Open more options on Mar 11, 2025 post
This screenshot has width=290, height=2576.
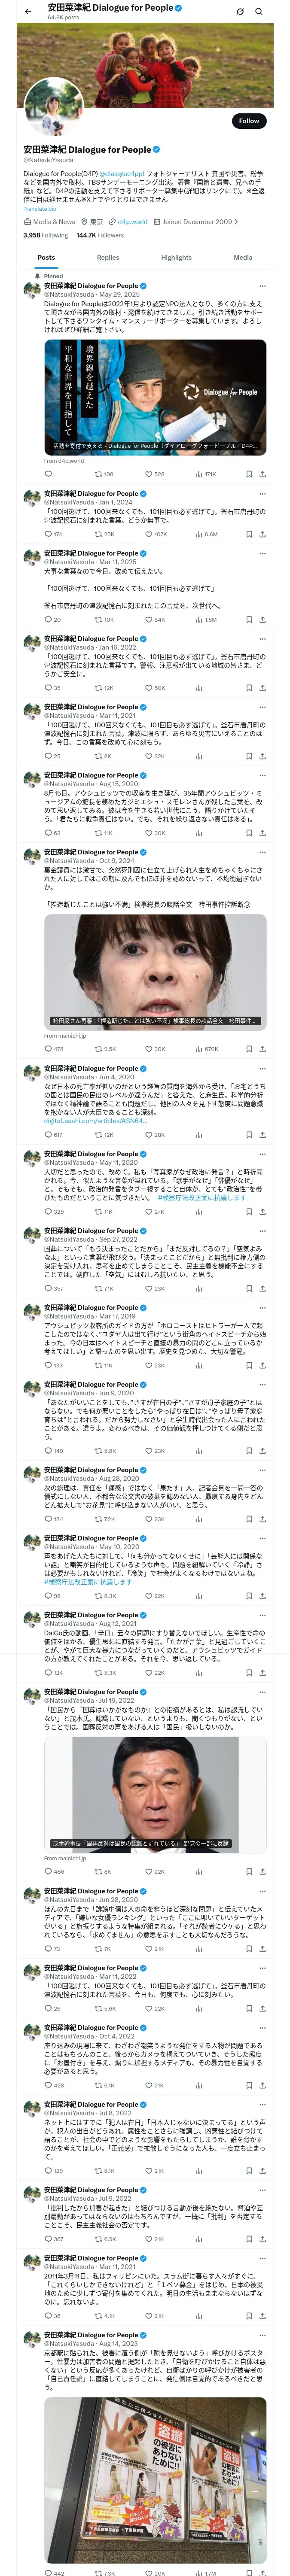tap(263, 553)
